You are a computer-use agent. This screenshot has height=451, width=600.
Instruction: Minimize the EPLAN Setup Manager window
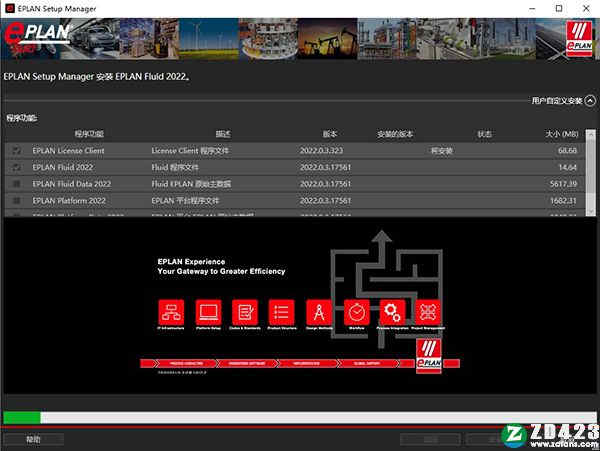pos(532,8)
